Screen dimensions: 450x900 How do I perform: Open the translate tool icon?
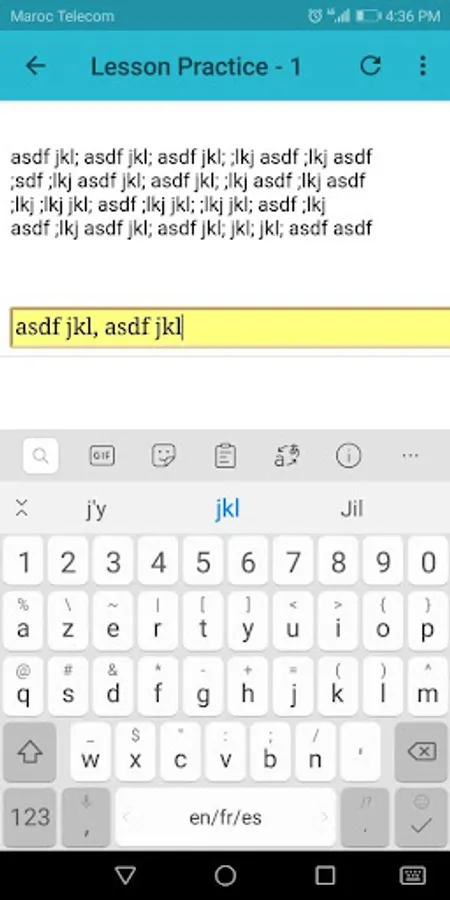click(286, 456)
